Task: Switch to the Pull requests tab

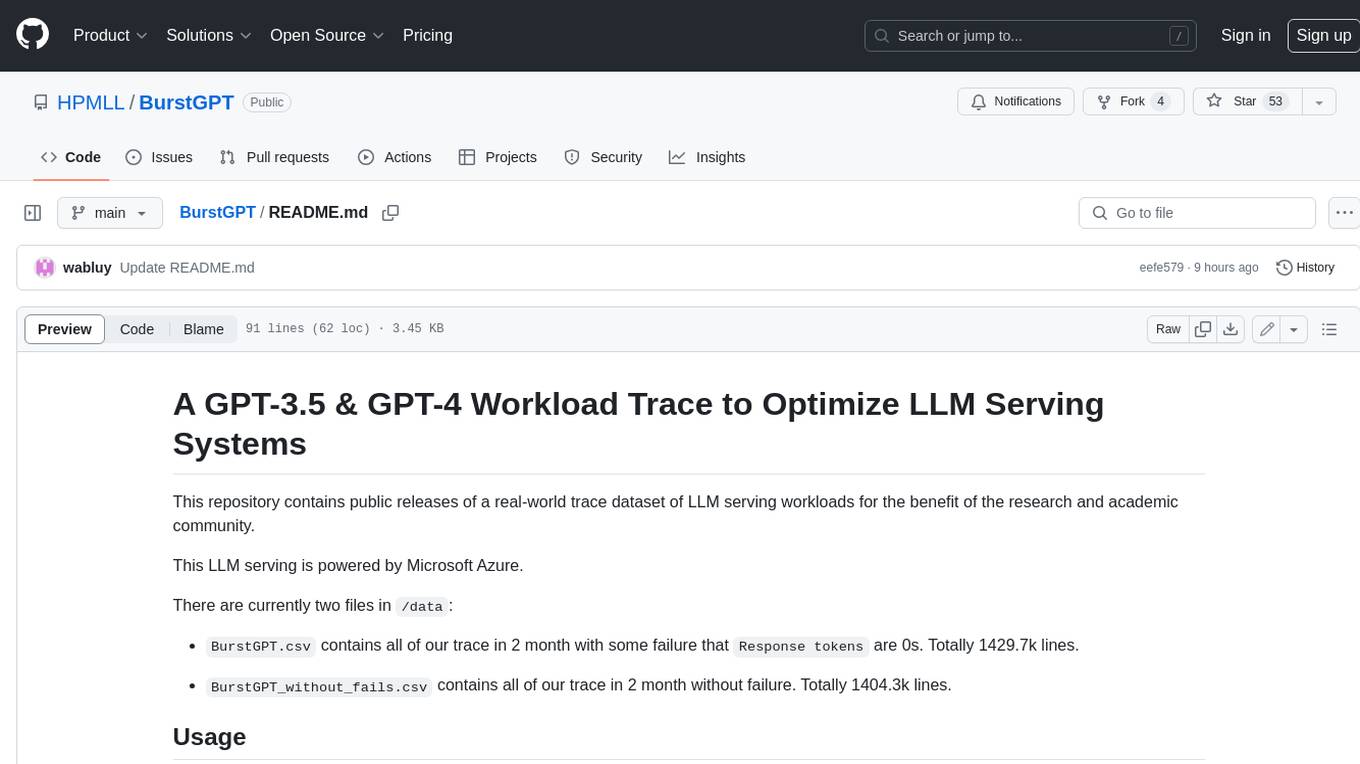Action: [x=274, y=157]
